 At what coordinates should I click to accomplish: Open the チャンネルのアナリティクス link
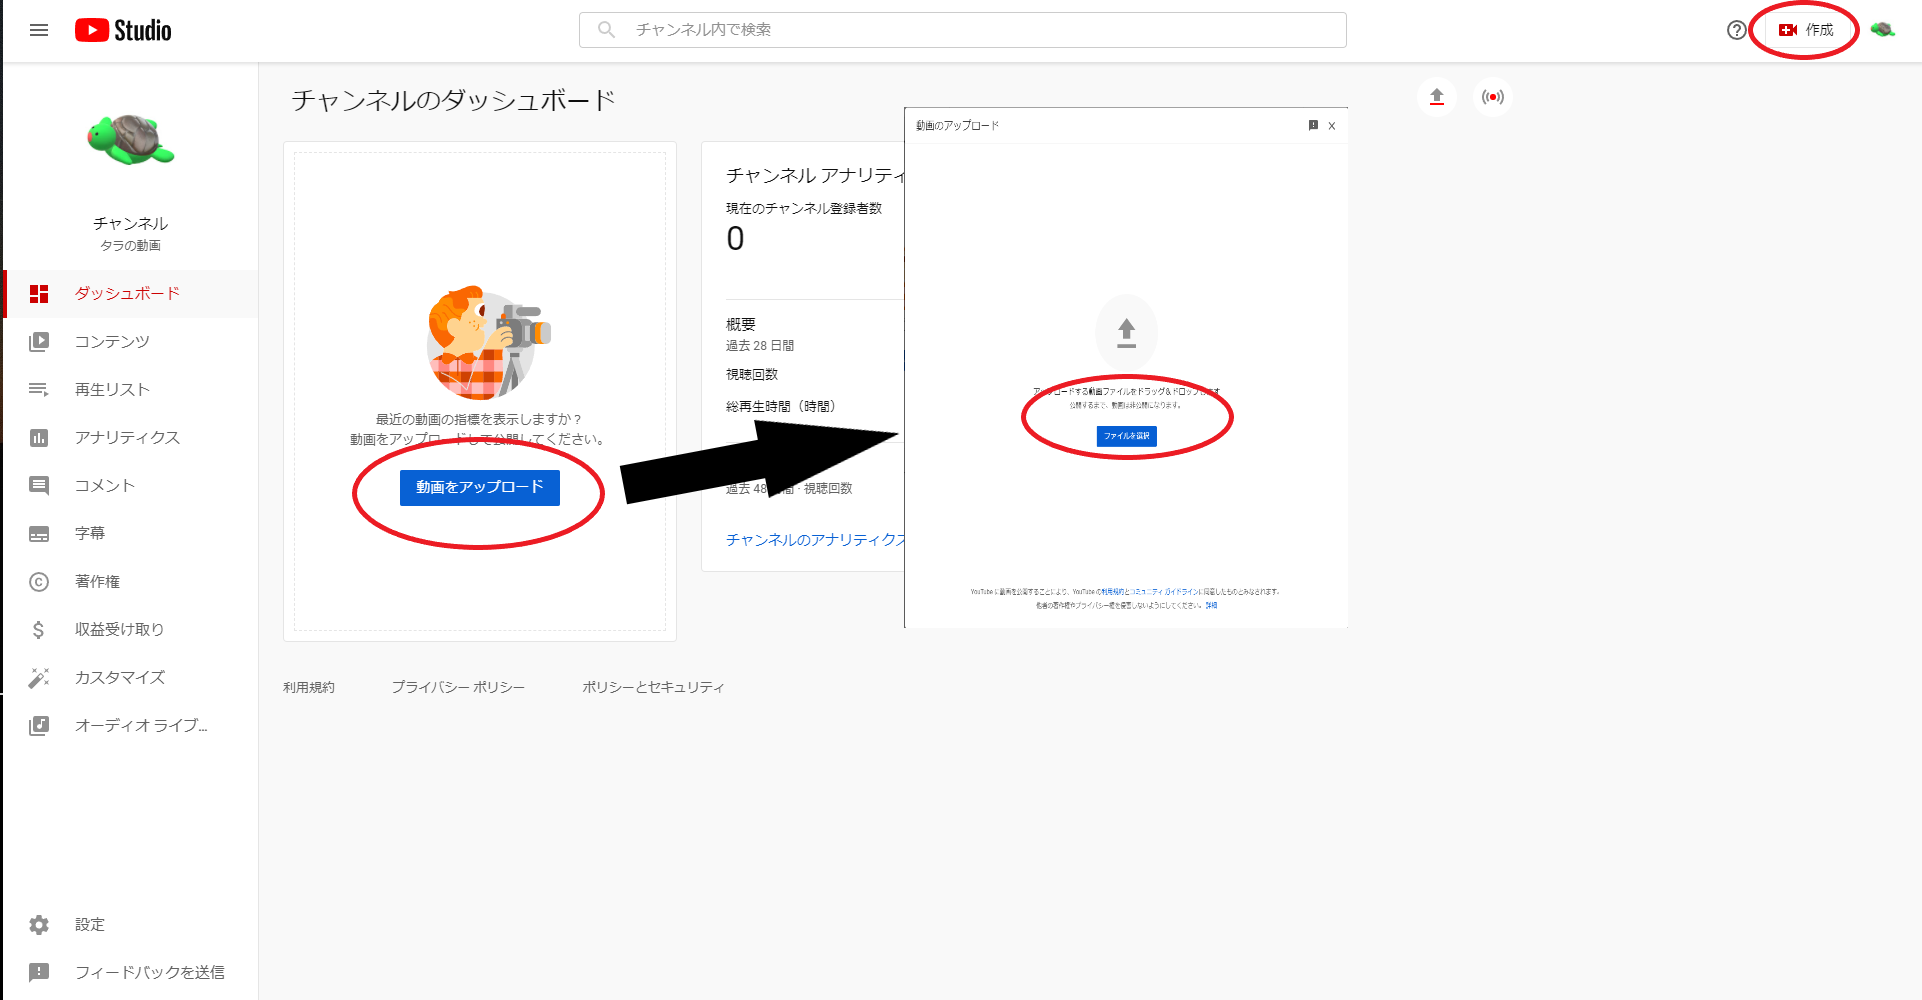[815, 540]
